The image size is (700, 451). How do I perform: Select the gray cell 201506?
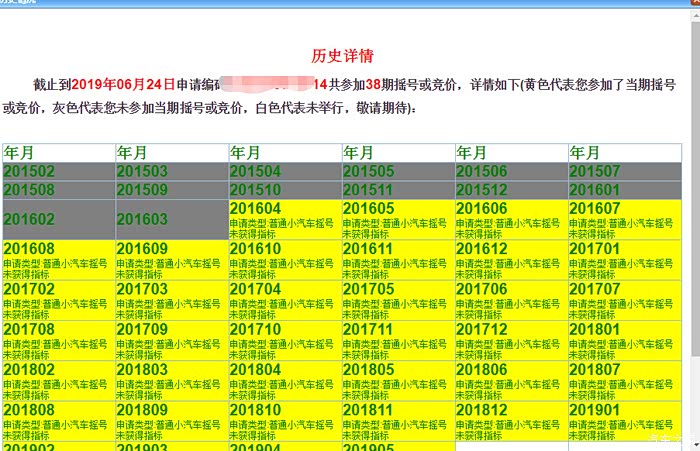512,171
